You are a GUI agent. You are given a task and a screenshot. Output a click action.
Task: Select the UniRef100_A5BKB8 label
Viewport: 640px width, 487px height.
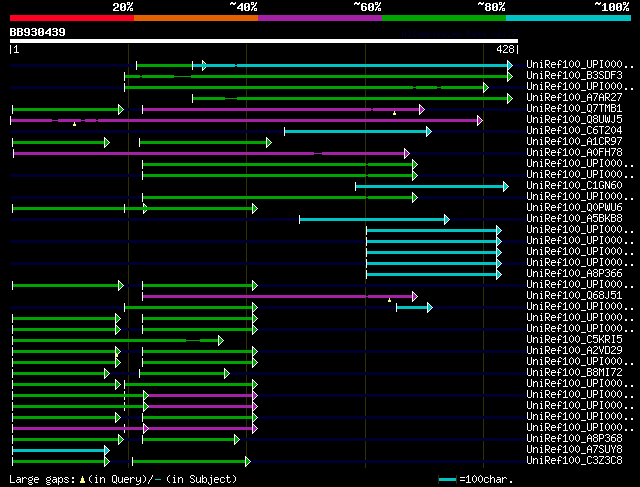click(574, 218)
